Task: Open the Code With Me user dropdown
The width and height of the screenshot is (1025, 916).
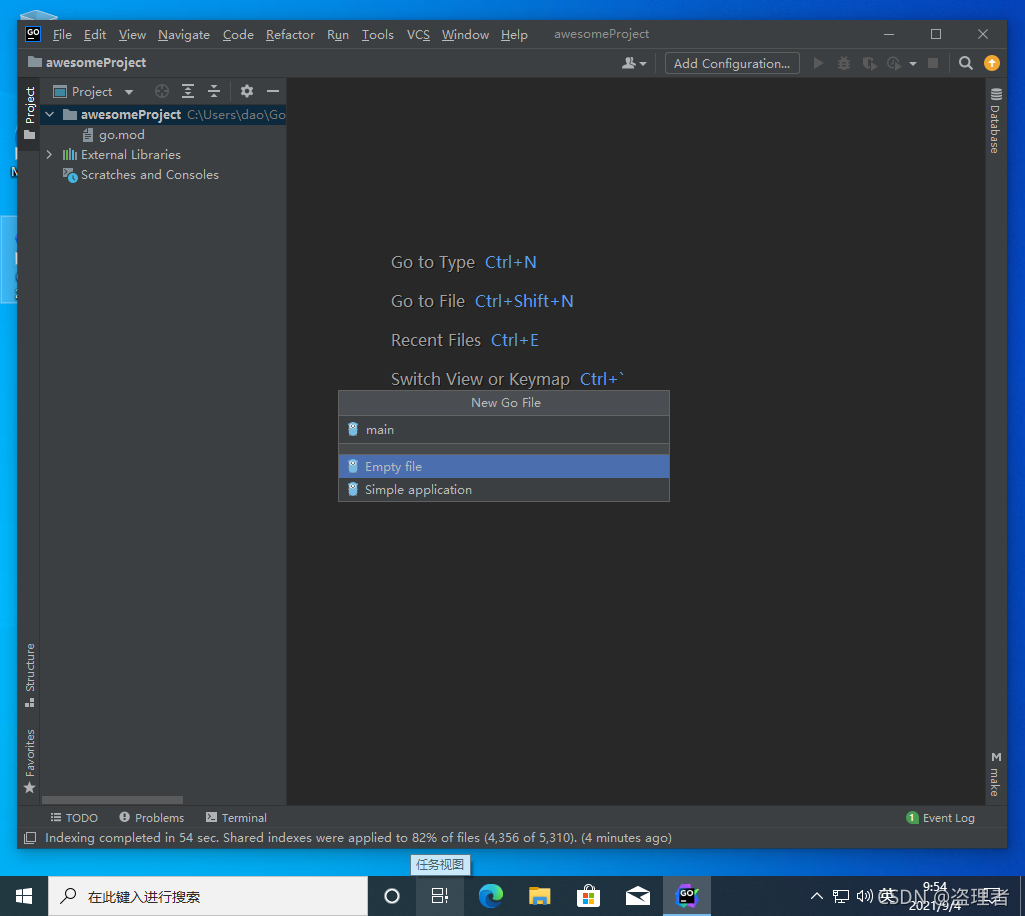Action: 633,63
